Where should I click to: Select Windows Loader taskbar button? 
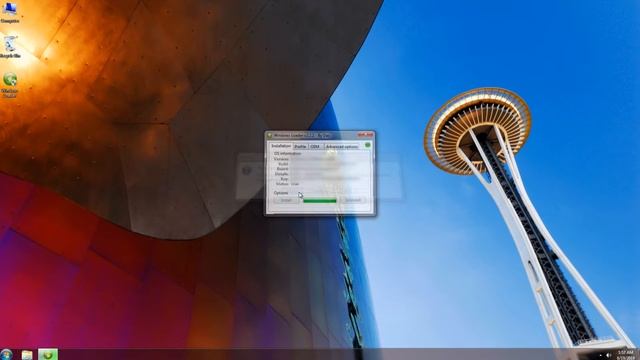tap(48, 354)
